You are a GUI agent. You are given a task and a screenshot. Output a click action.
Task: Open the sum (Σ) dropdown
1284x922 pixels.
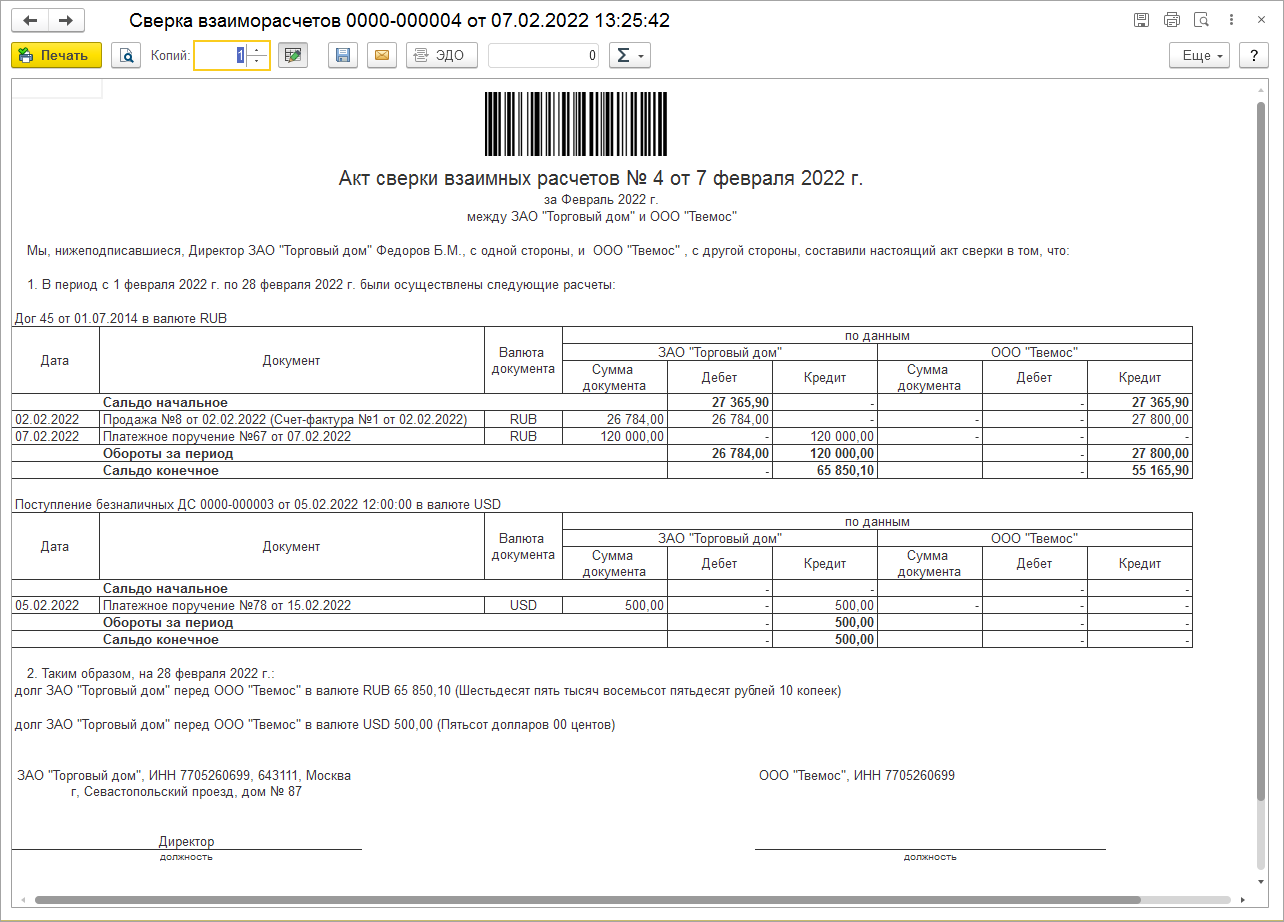coord(629,55)
